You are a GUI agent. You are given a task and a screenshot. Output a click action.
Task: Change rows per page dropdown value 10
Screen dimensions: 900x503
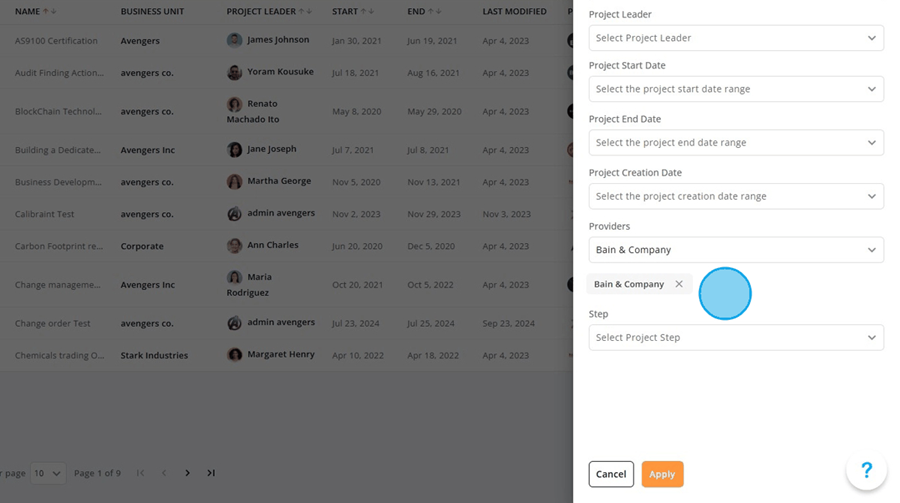coord(48,473)
